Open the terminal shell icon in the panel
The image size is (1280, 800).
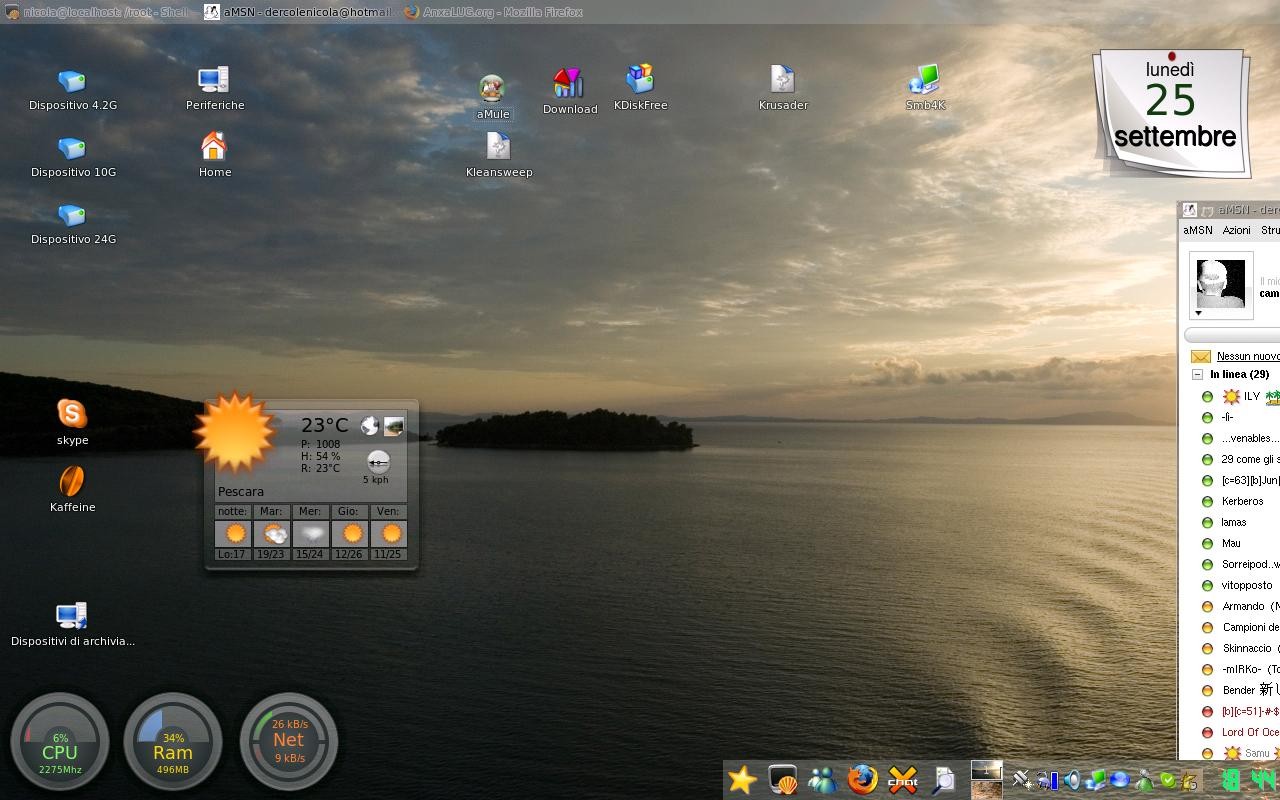pyautogui.click(x=782, y=780)
